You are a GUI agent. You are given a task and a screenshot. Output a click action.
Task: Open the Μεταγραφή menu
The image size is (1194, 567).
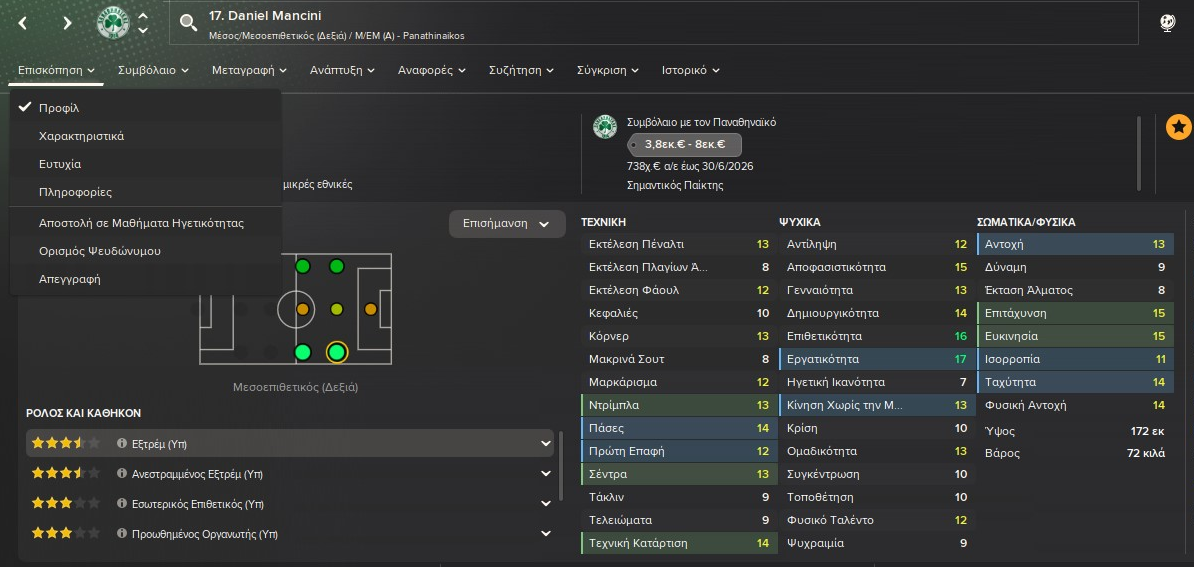coord(249,70)
